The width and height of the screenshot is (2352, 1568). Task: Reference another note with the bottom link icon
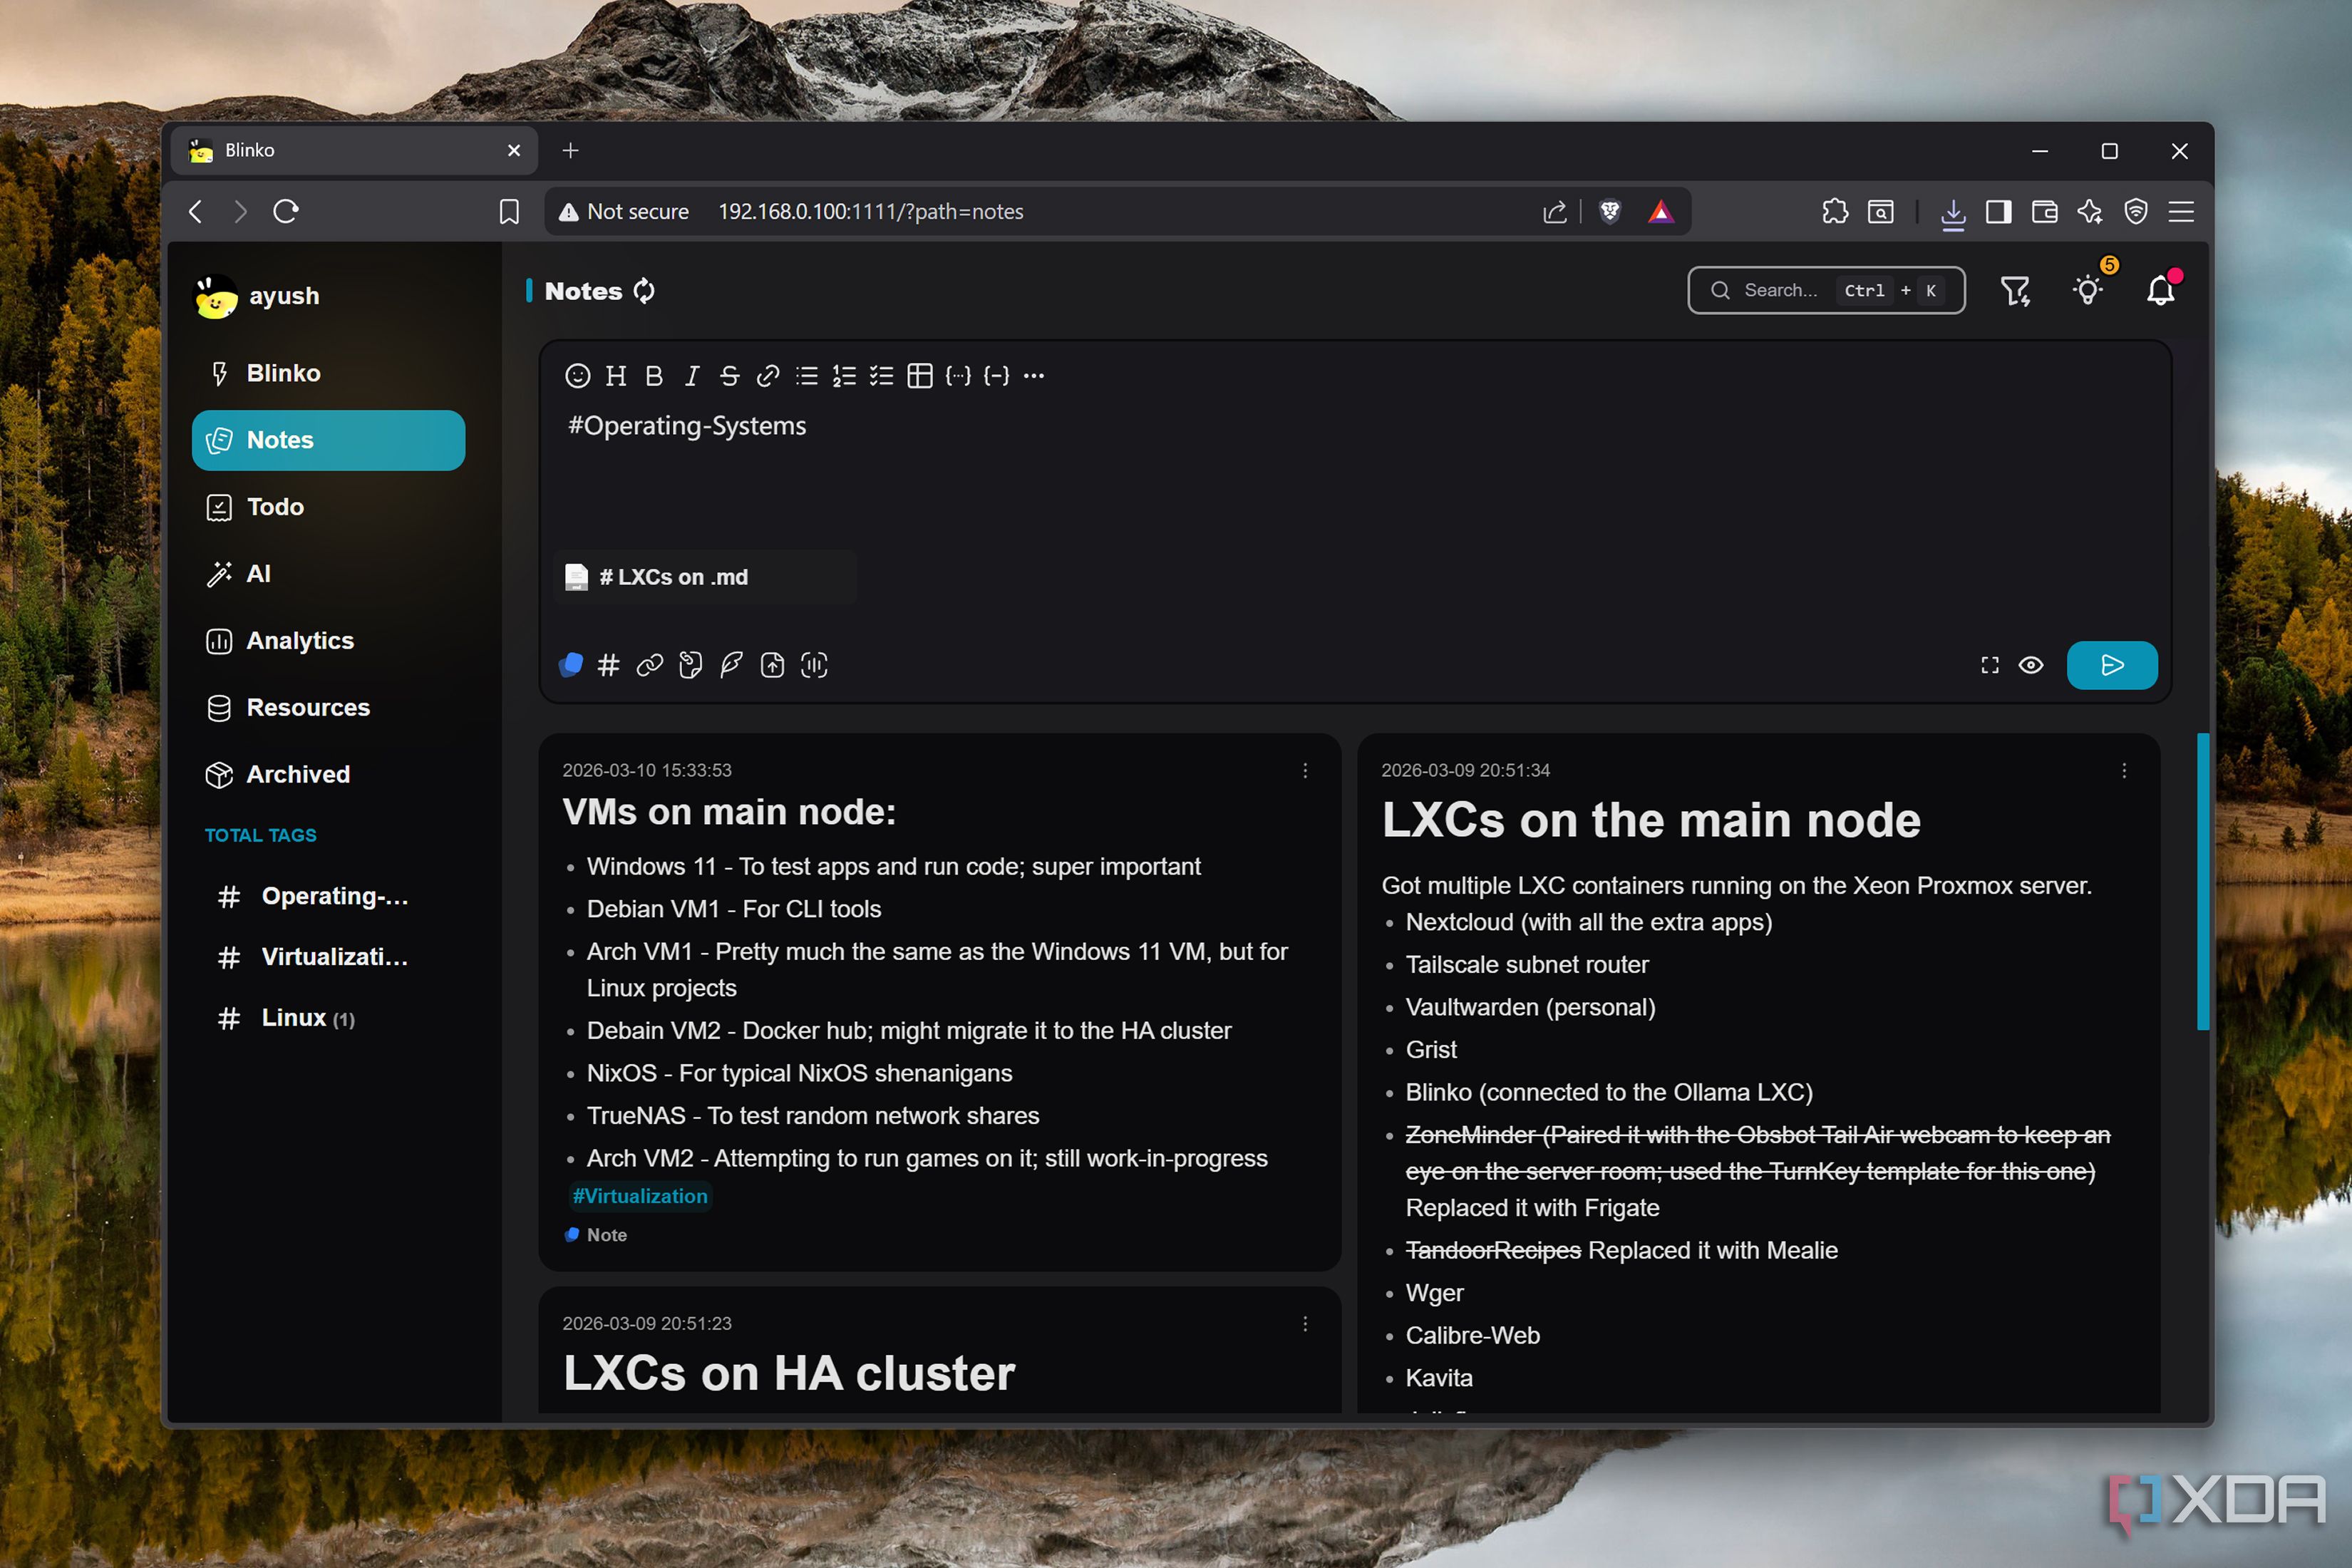point(650,665)
